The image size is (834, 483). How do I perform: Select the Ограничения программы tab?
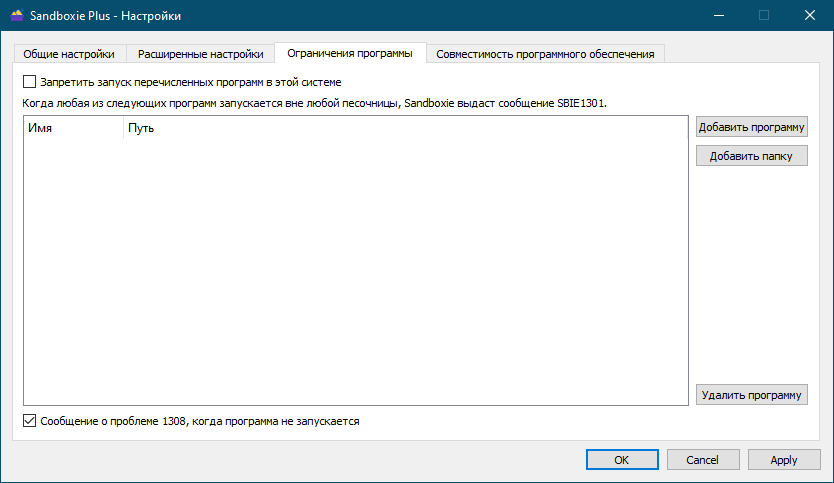pyautogui.click(x=350, y=53)
